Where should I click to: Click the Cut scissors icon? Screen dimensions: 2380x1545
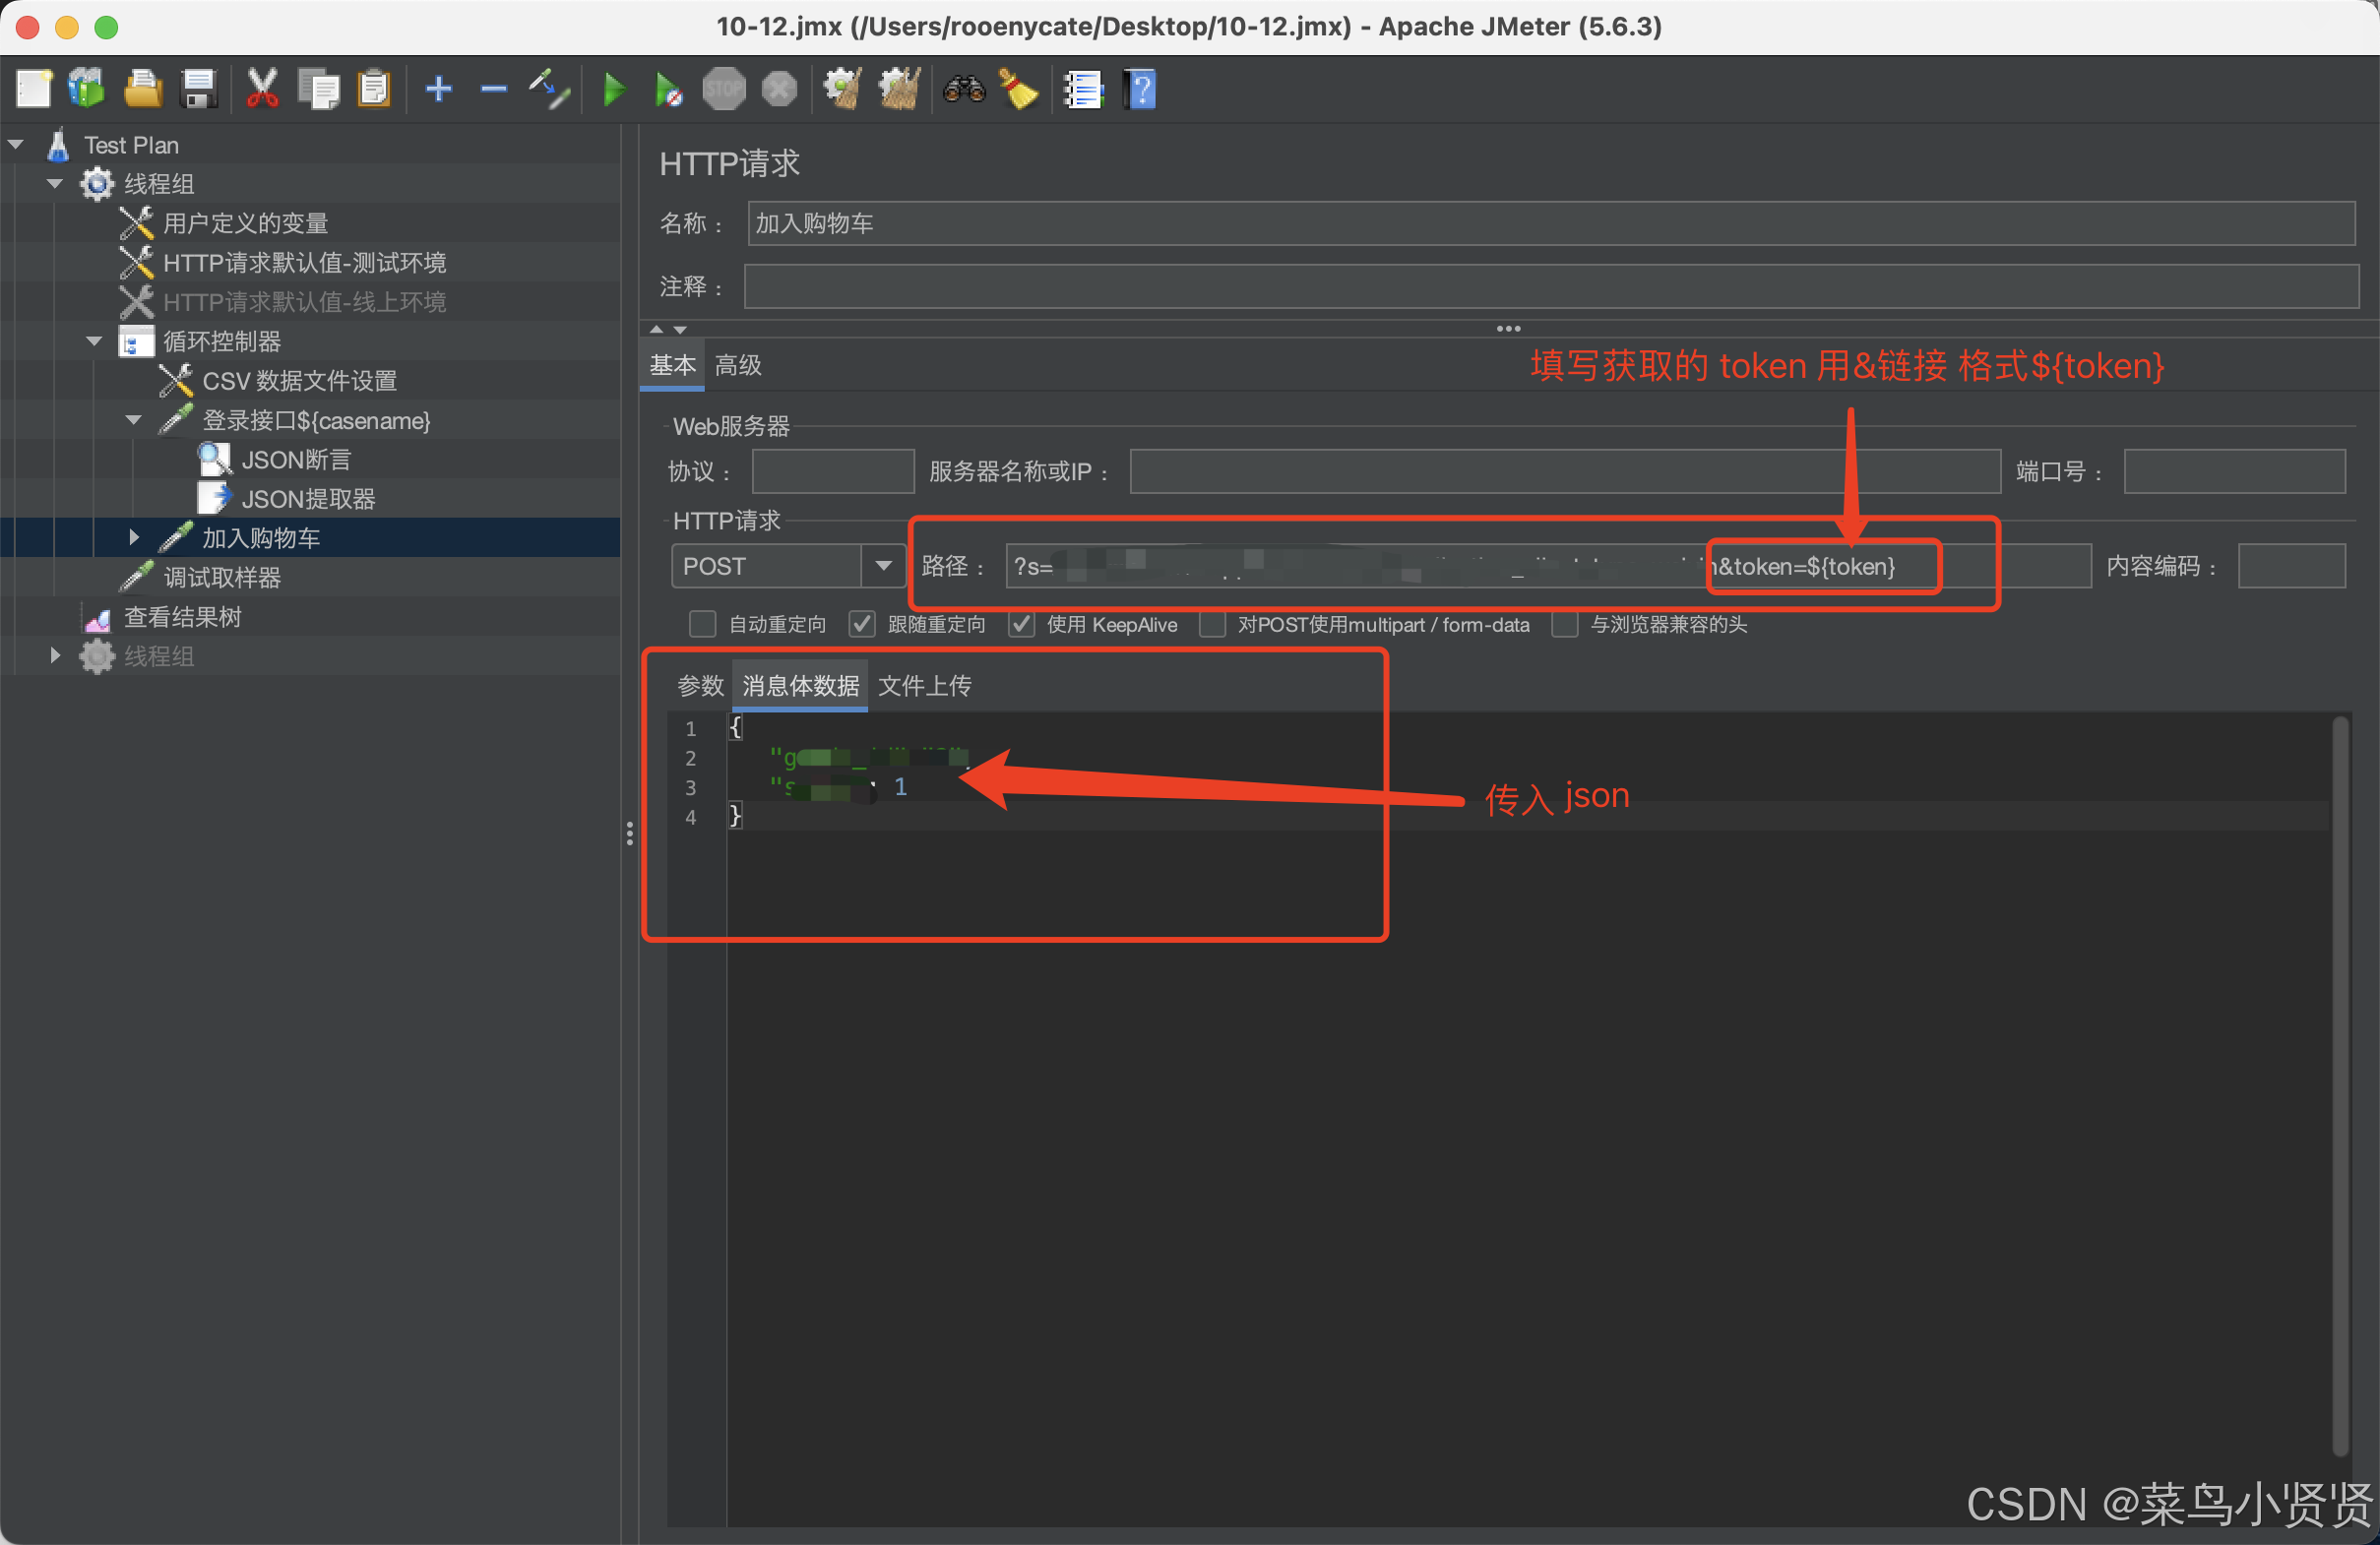[x=262, y=90]
